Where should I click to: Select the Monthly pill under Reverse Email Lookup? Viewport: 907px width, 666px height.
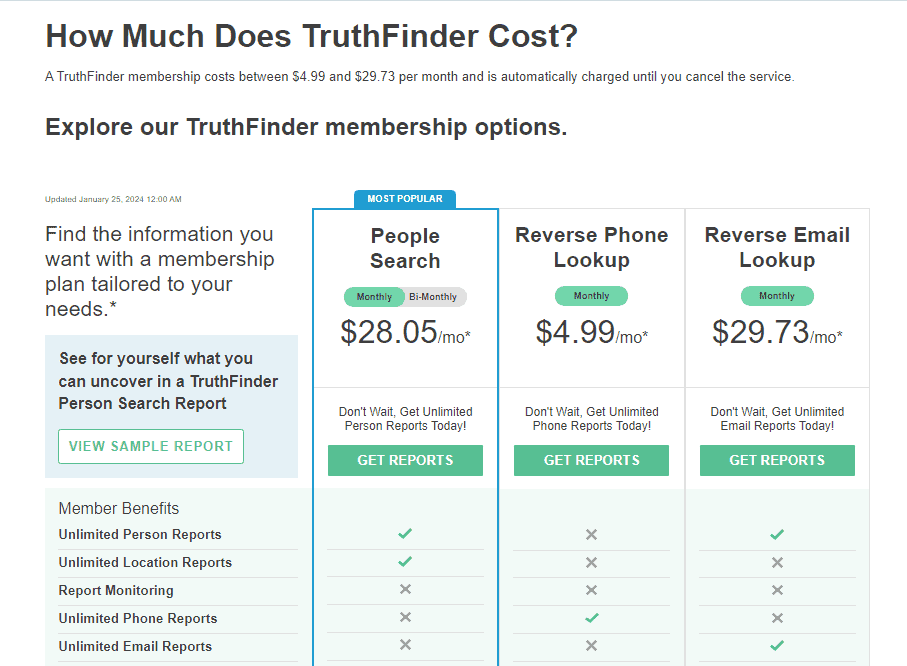(x=777, y=296)
